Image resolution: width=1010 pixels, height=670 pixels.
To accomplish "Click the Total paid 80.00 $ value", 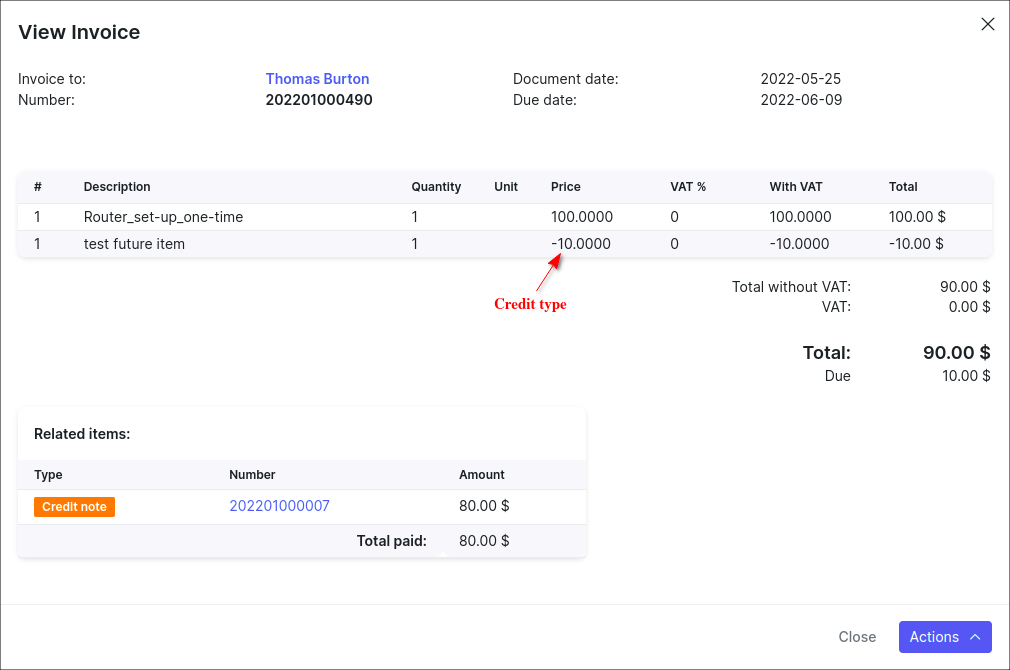I will pos(484,541).
